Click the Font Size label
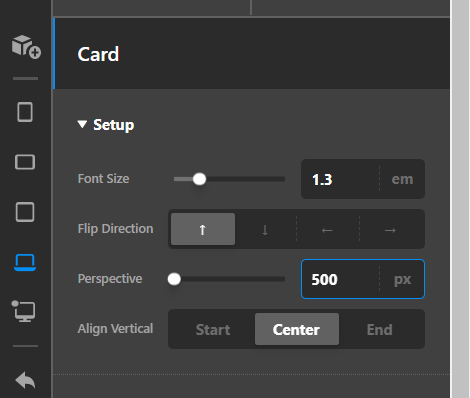This screenshot has width=470, height=398. 103,179
